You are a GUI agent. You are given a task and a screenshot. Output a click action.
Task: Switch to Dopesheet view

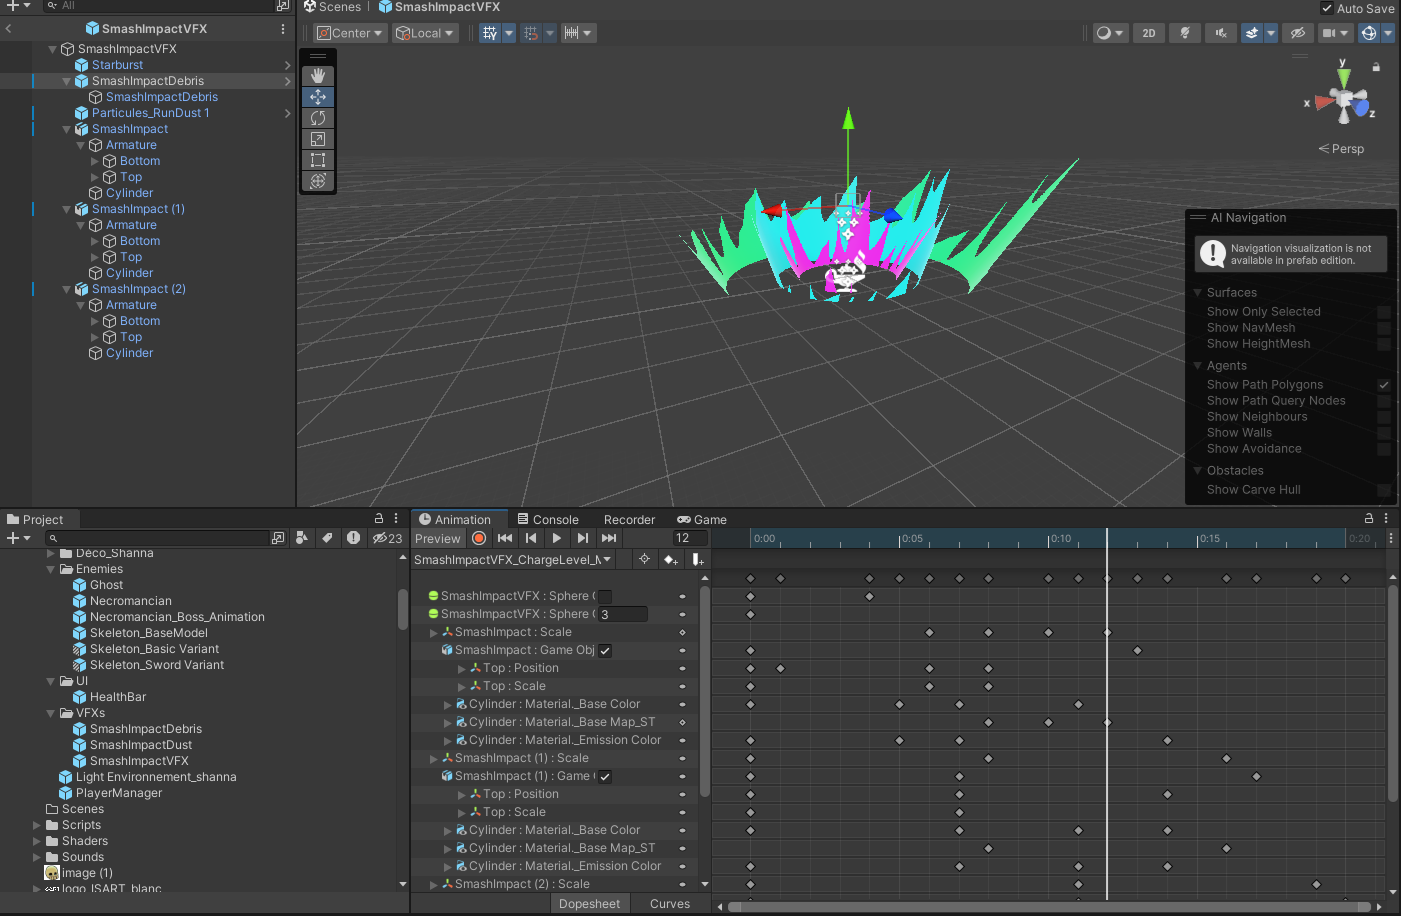589,903
